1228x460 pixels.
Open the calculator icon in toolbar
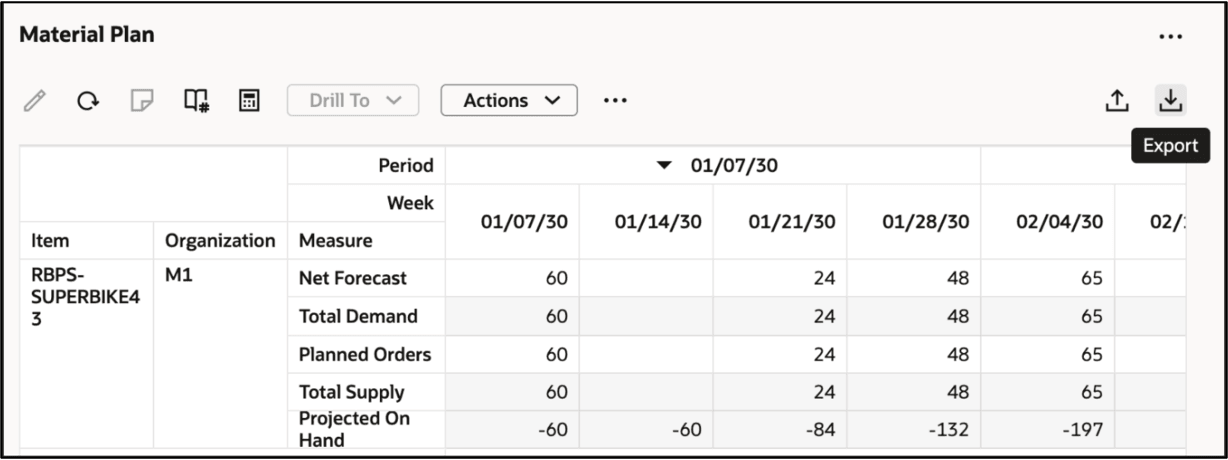click(249, 100)
